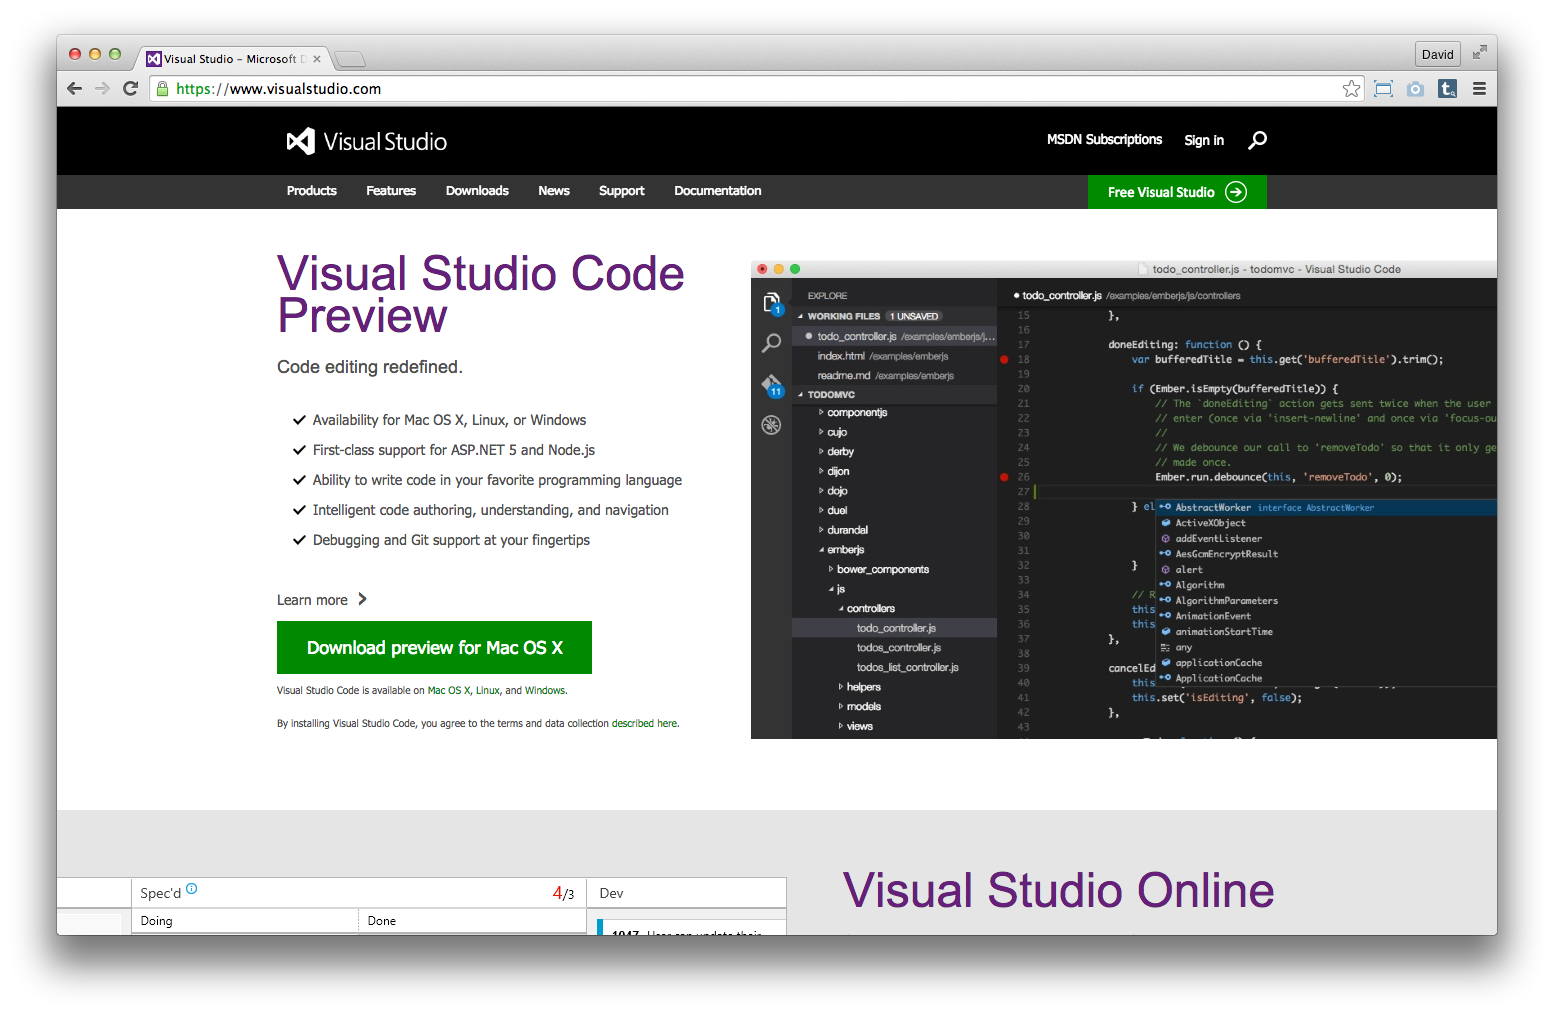Click the David profile button
The image size is (1554, 1014).
click(1438, 54)
